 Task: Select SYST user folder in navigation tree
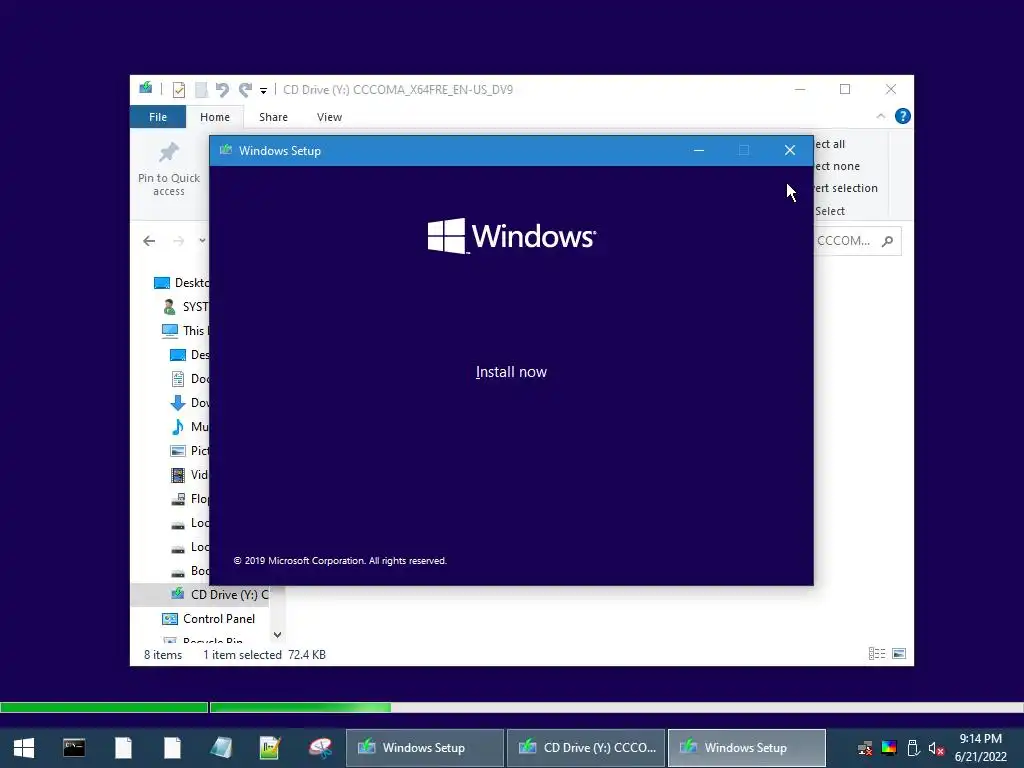coord(186,306)
